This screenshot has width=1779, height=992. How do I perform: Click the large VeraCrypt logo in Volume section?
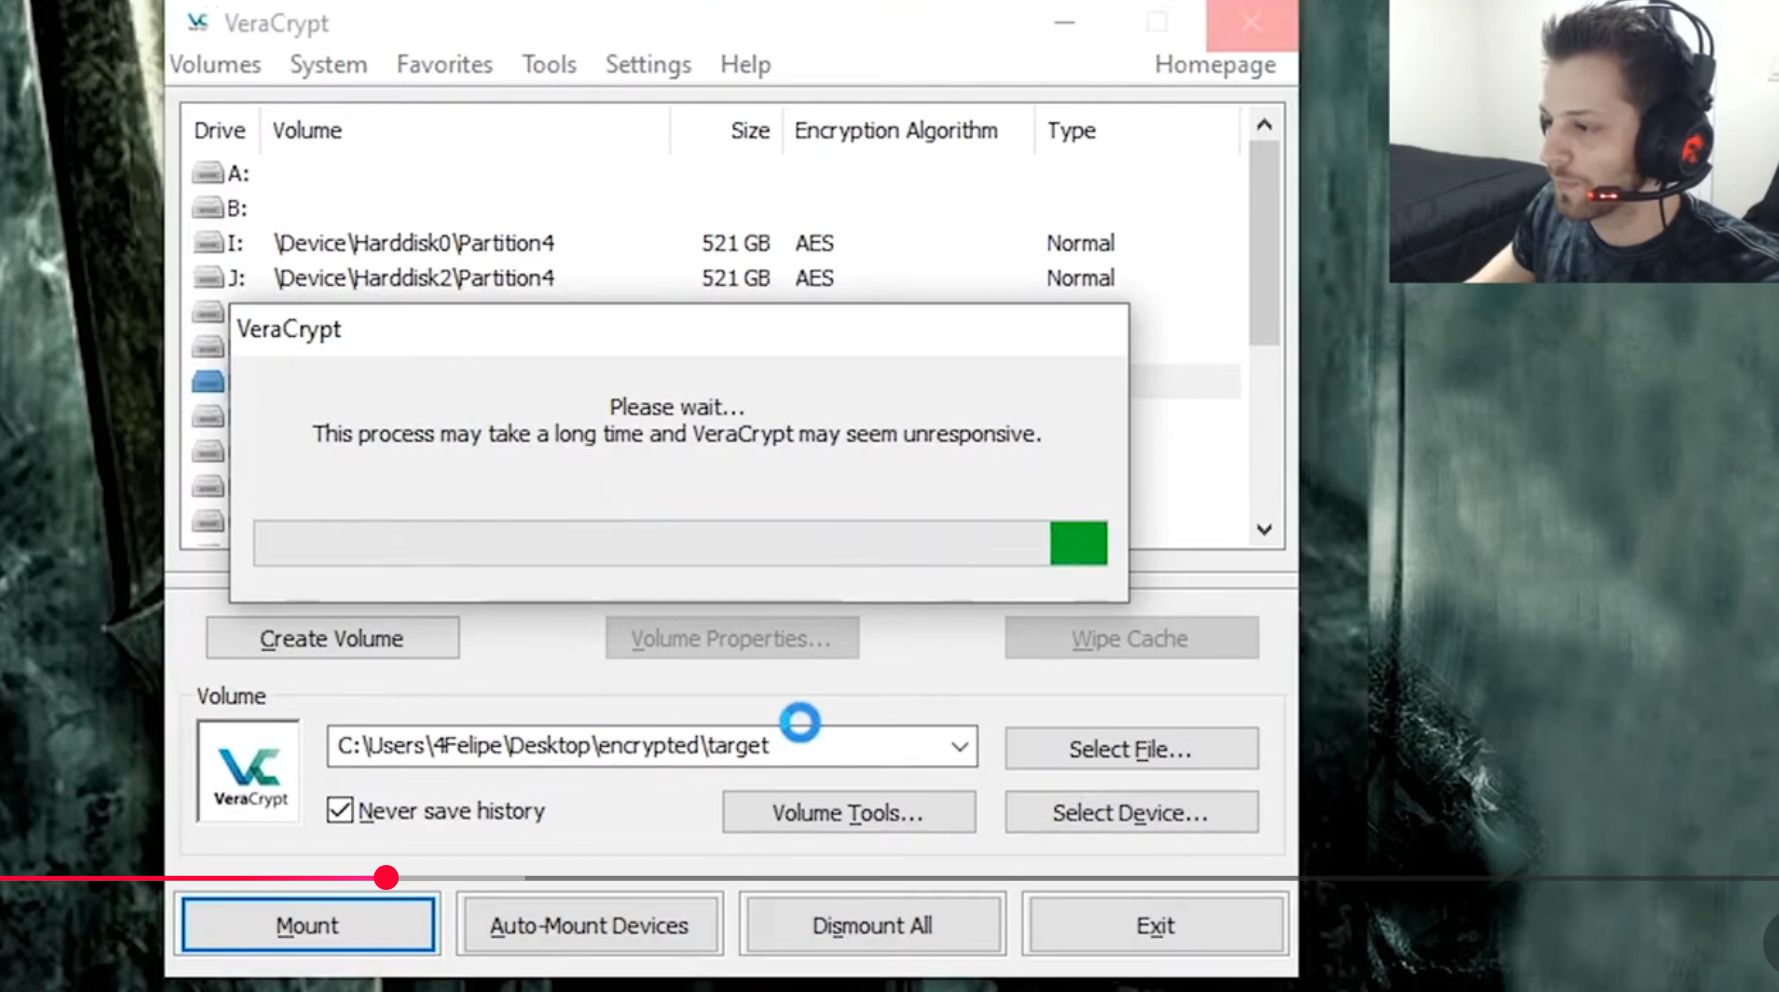[x=249, y=771]
